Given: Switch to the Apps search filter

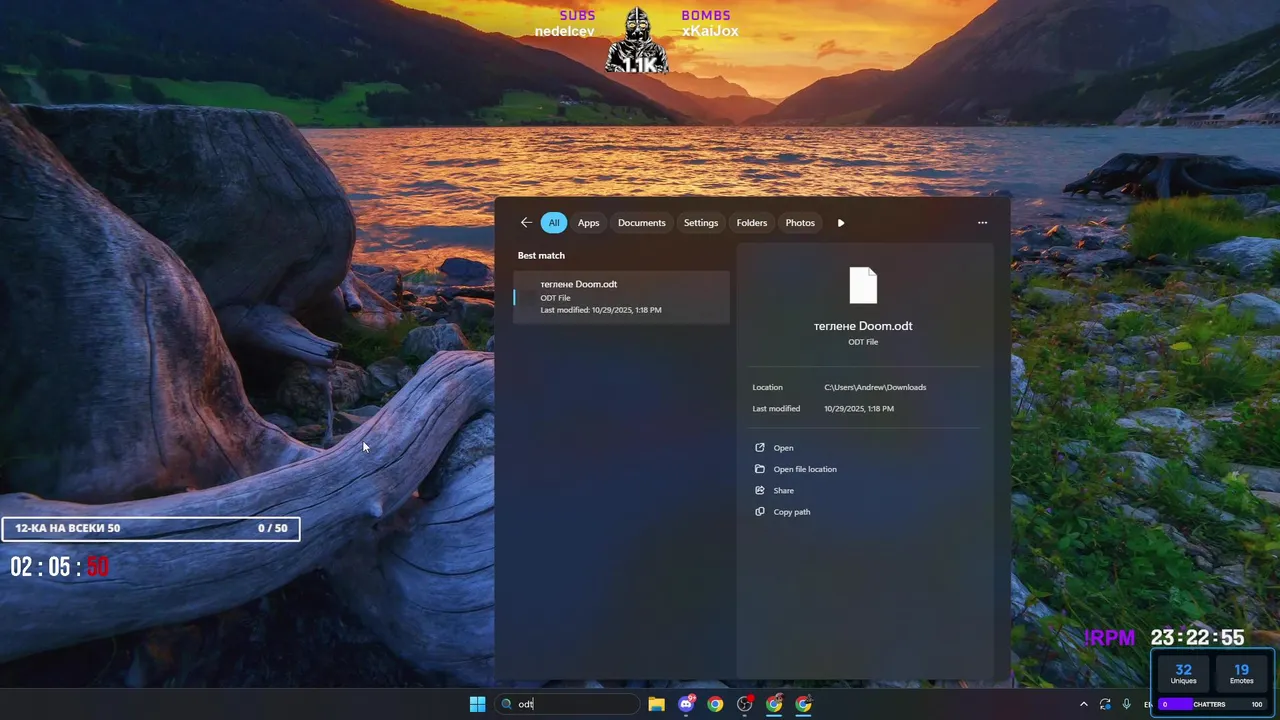Looking at the screenshot, I should click(589, 223).
